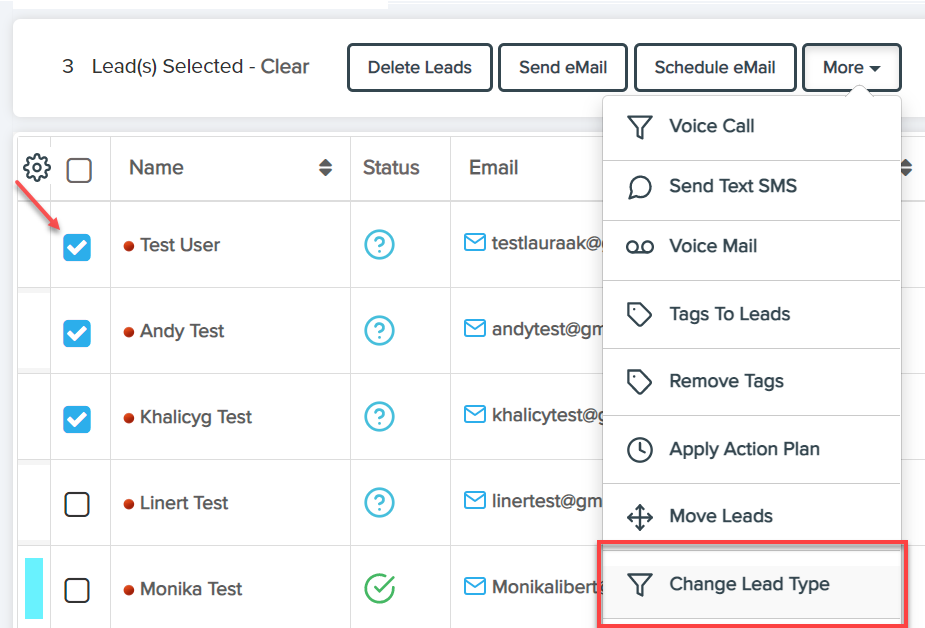Clear the selected leads via Clear link

coord(285,67)
